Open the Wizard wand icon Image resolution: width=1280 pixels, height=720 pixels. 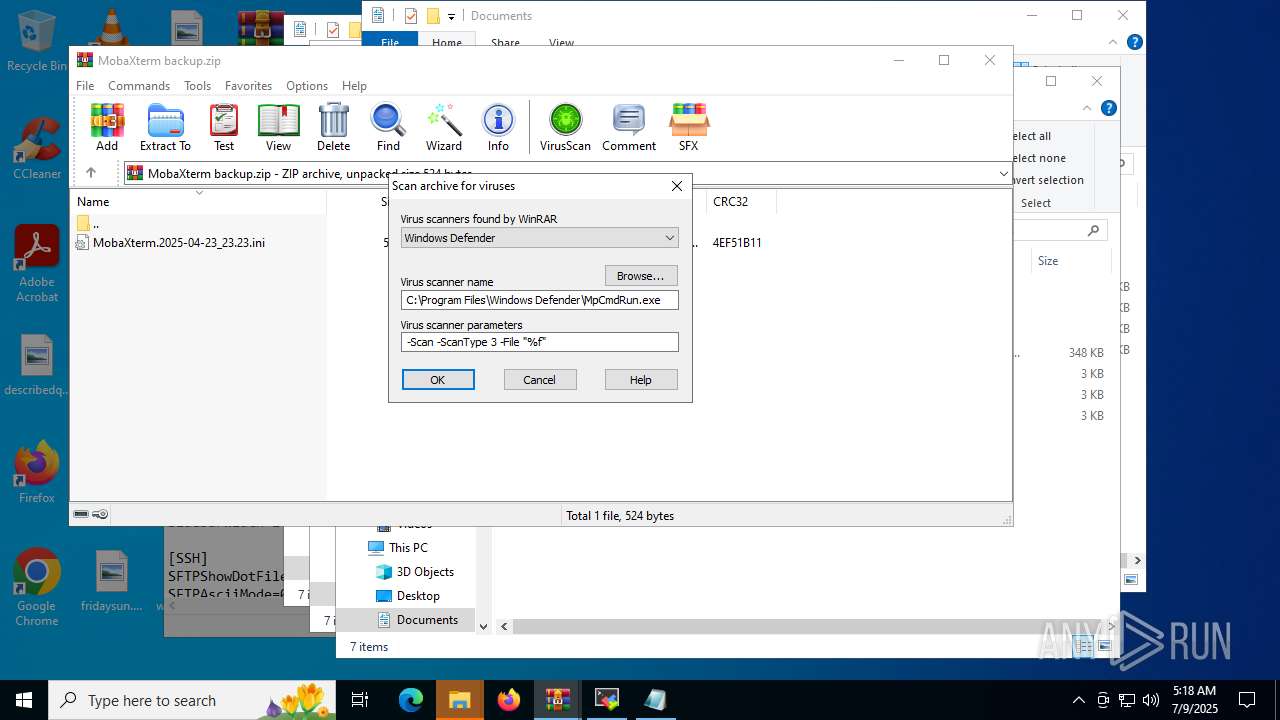point(444,127)
